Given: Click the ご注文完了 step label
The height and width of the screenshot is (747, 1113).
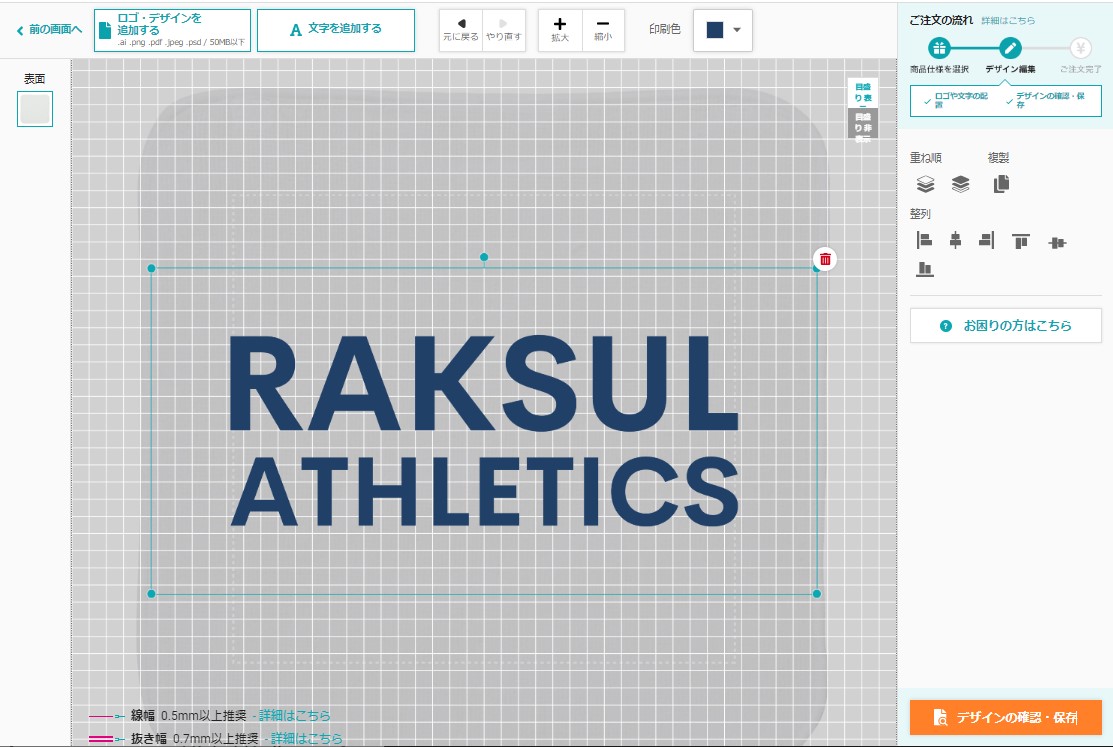Looking at the screenshot, I should pos(1080,70).
